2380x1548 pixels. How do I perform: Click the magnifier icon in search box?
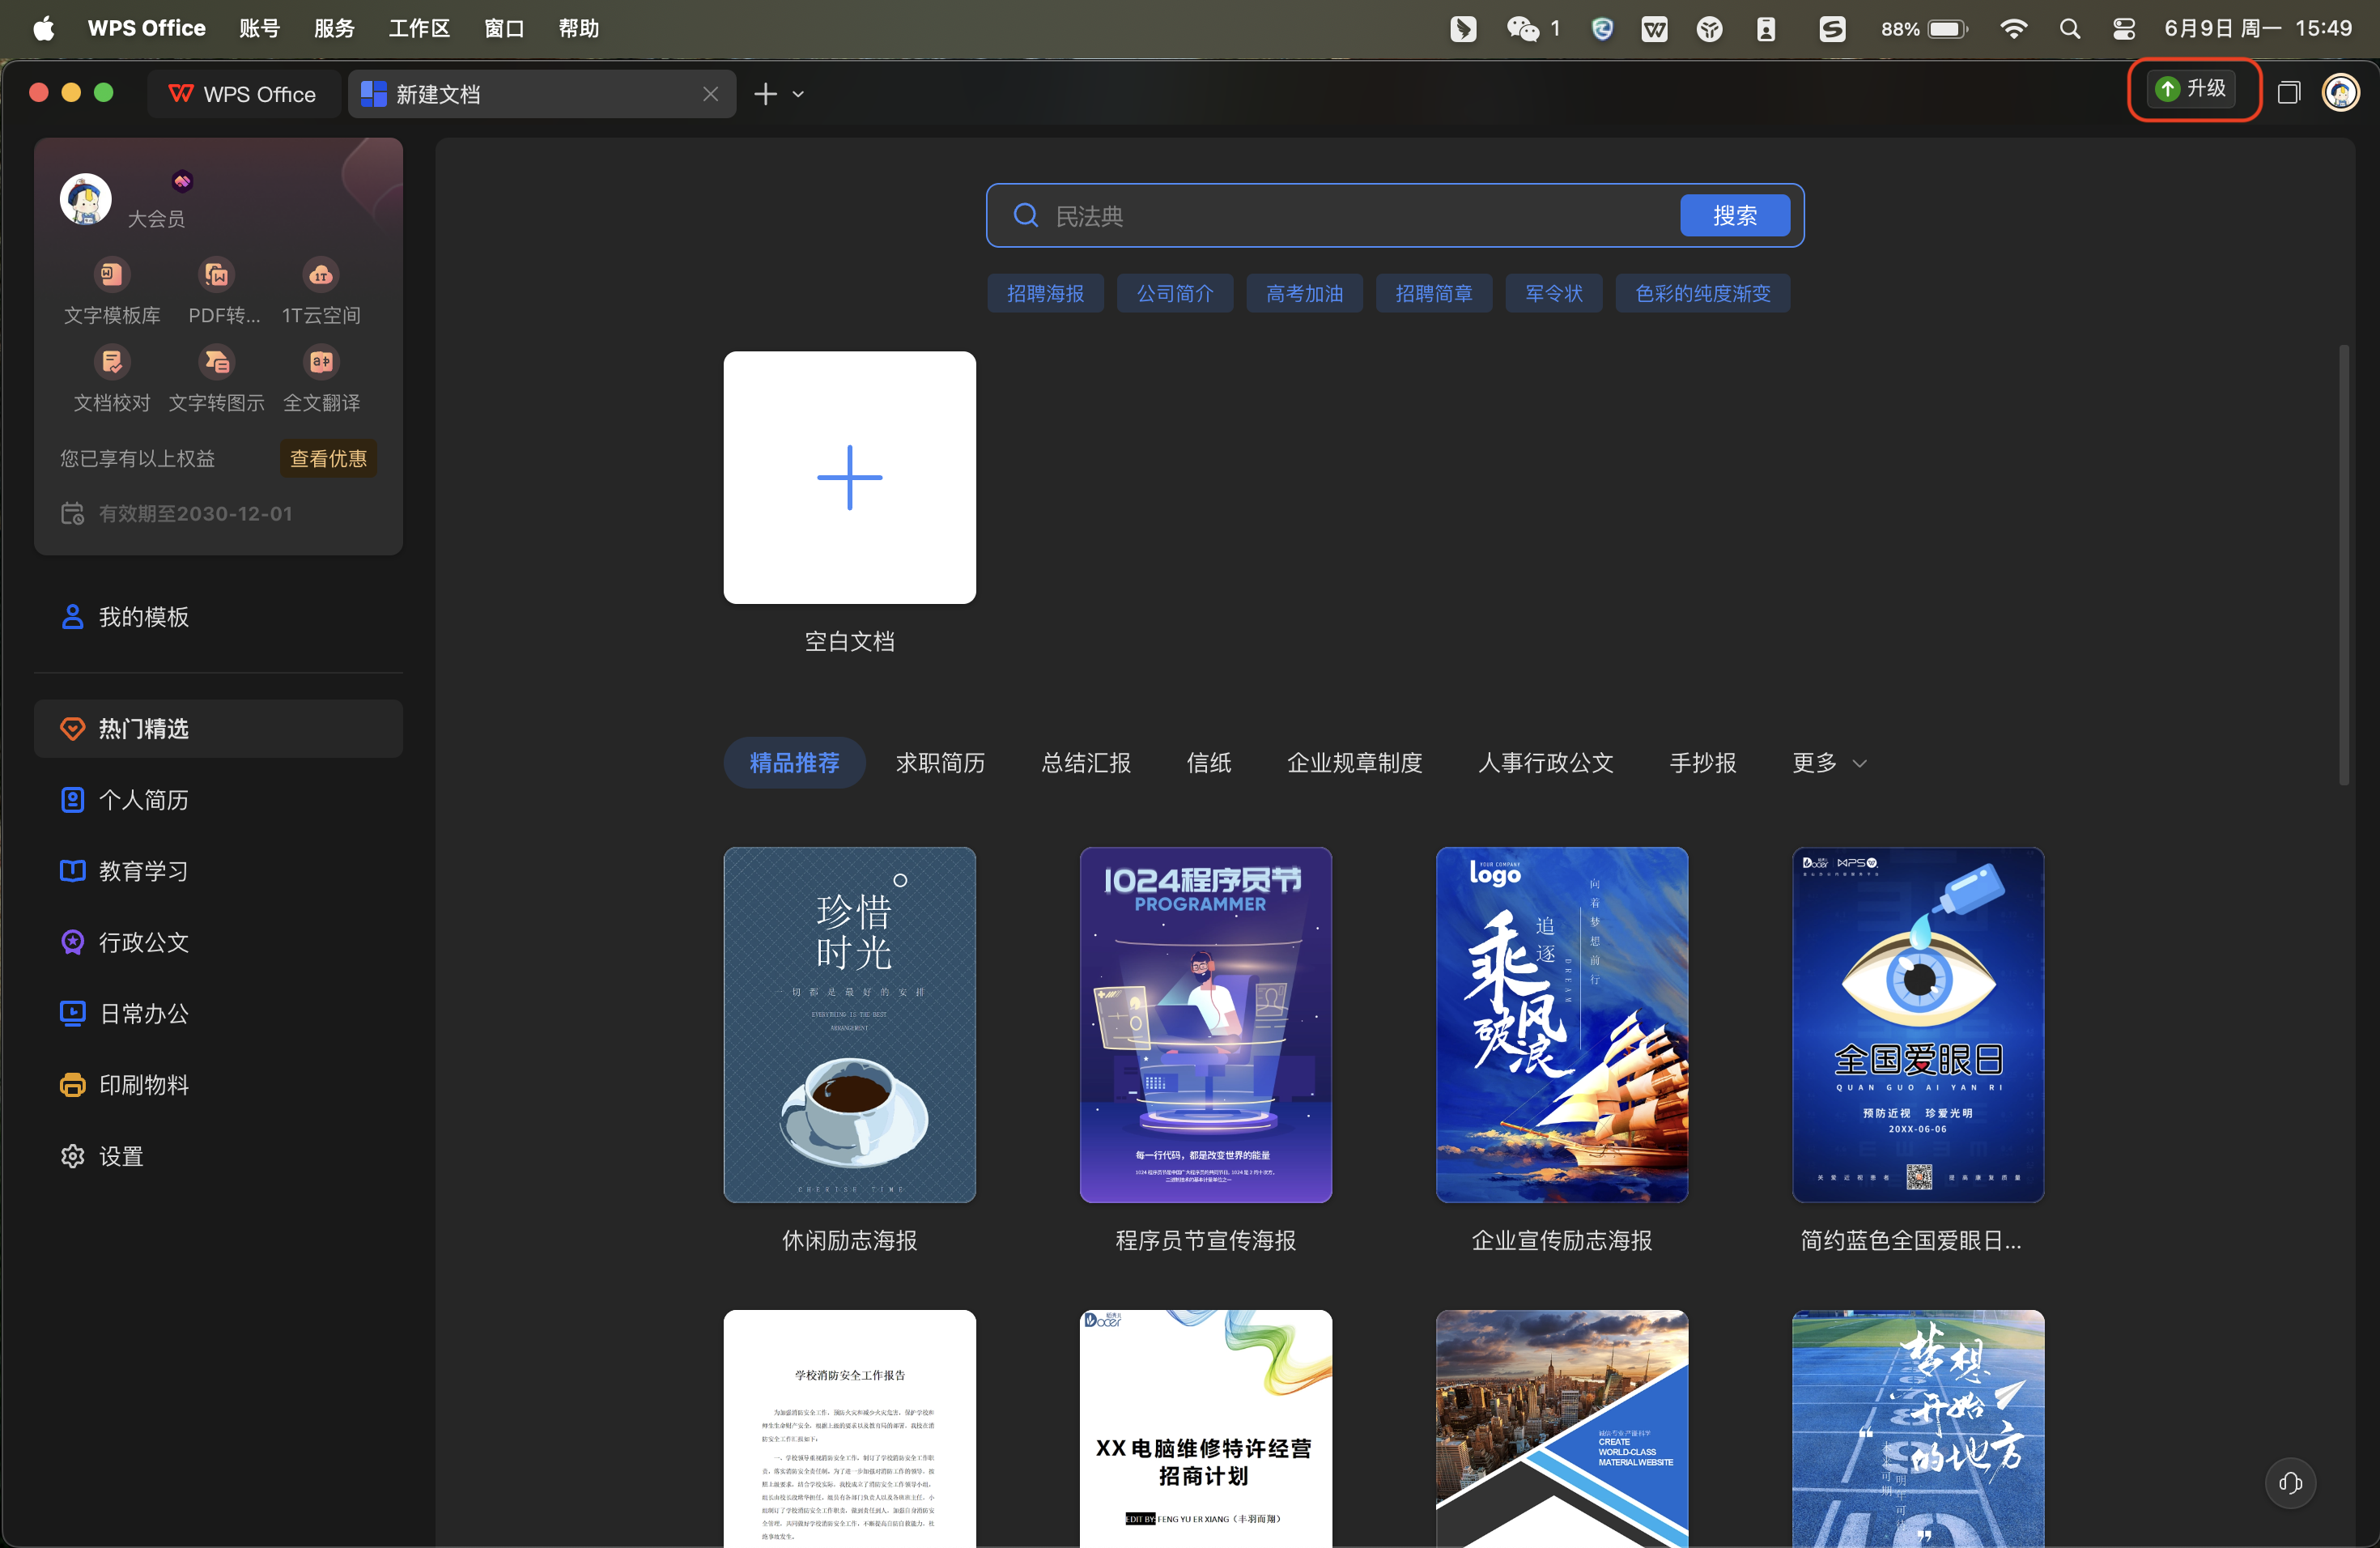(1026, 215)
